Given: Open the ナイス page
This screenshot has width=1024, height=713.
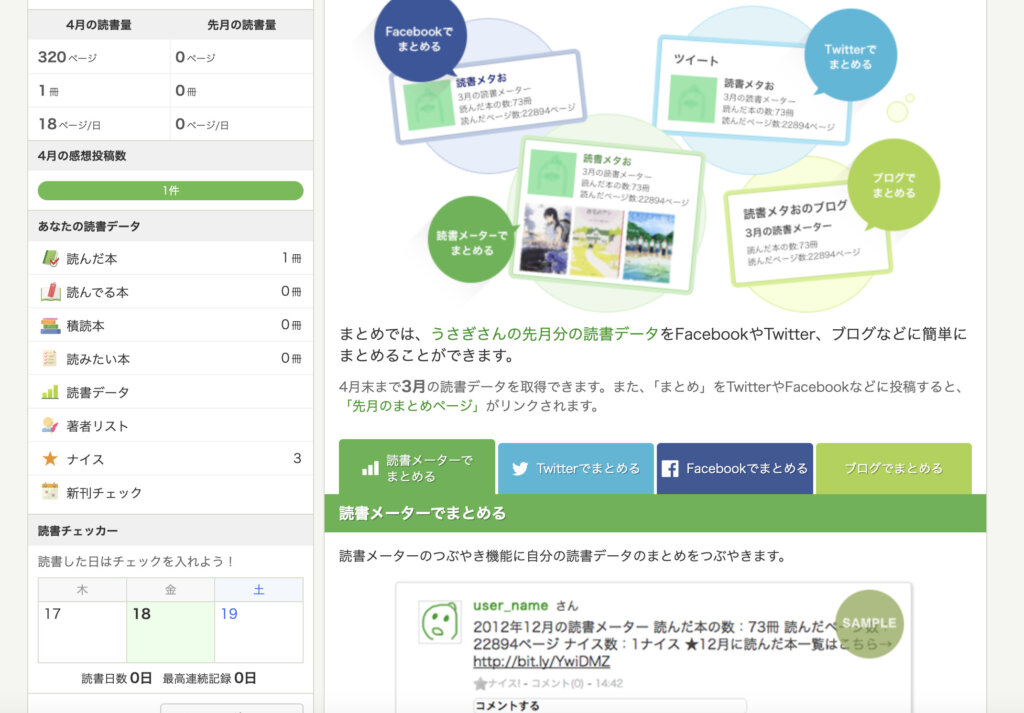Looking at the screenshot, I should pyautogui.click(x=170, y=459).
